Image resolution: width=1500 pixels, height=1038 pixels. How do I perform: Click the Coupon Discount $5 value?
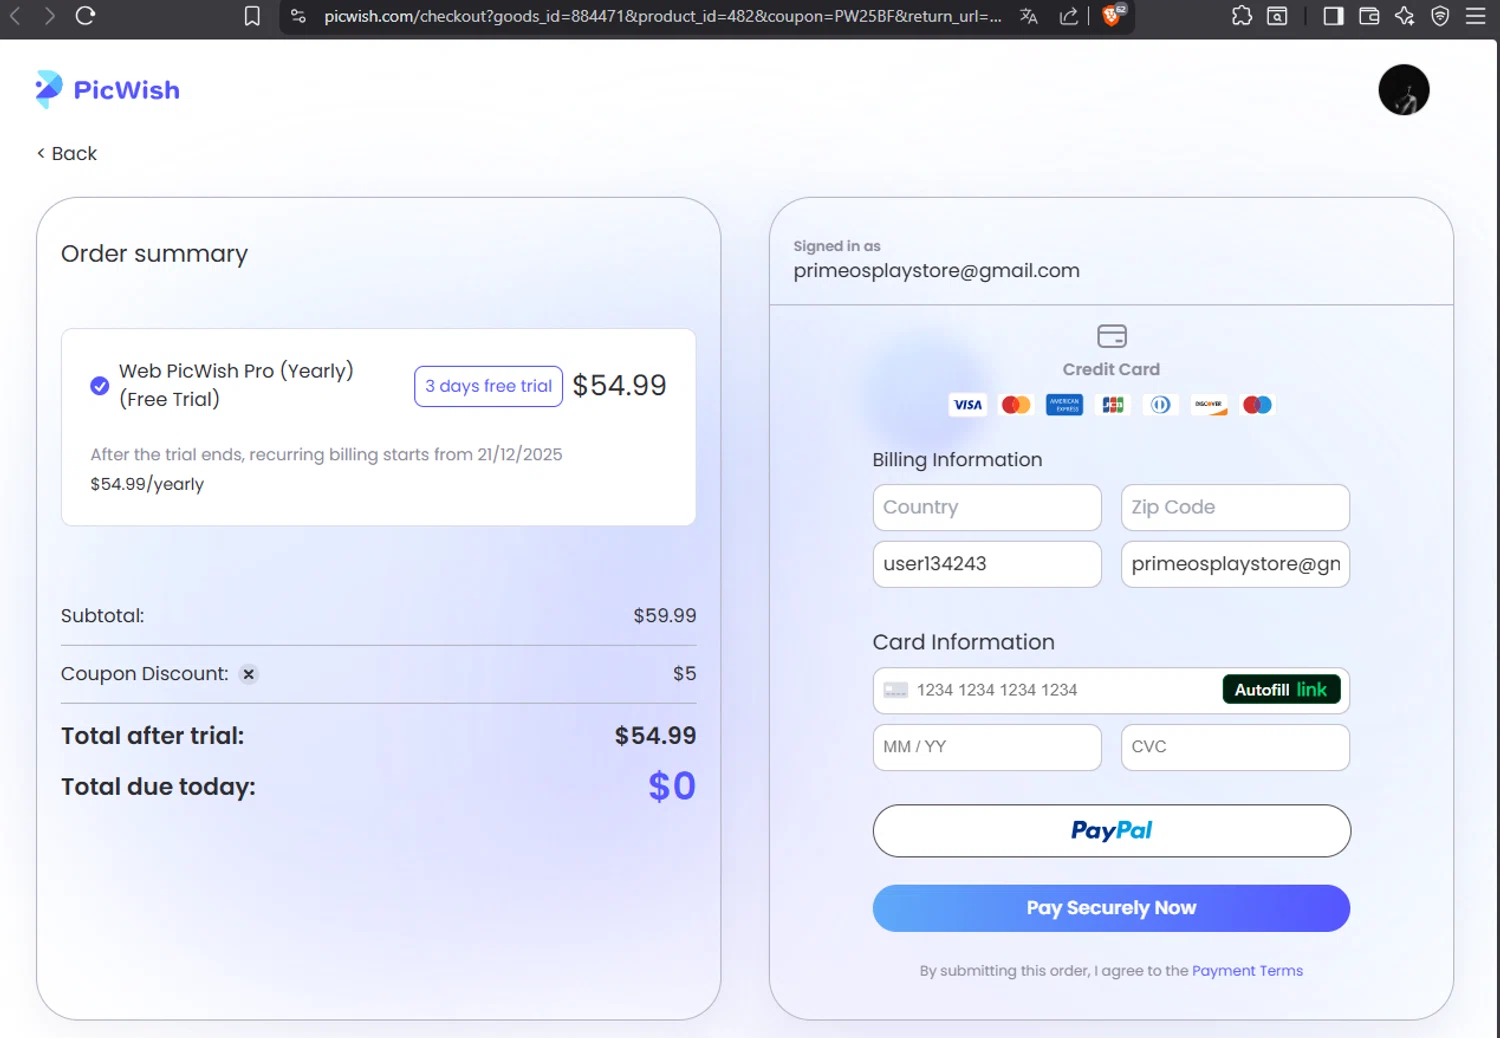685,674
